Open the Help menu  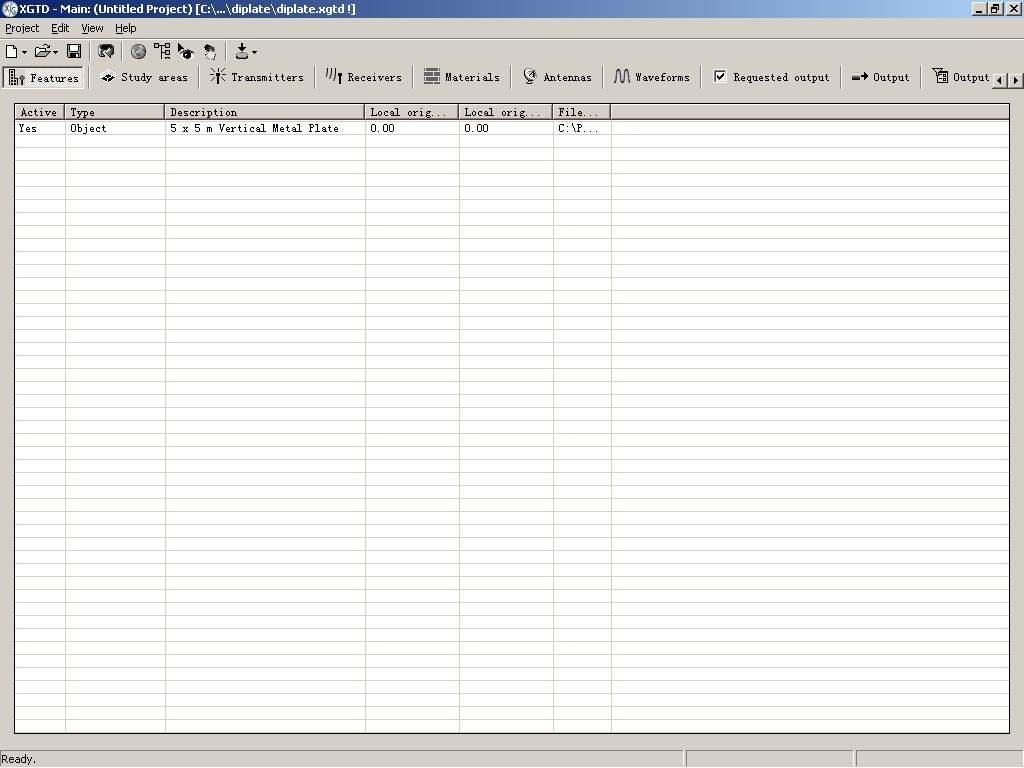[x=125, y=28]
